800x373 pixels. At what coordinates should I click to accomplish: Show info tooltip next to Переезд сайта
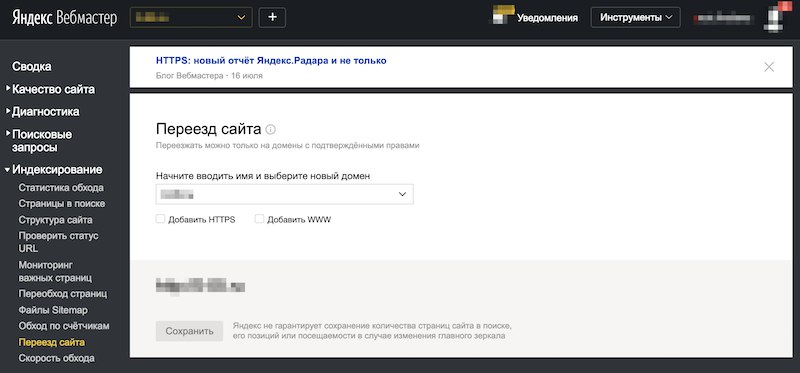tap(270, 129)
